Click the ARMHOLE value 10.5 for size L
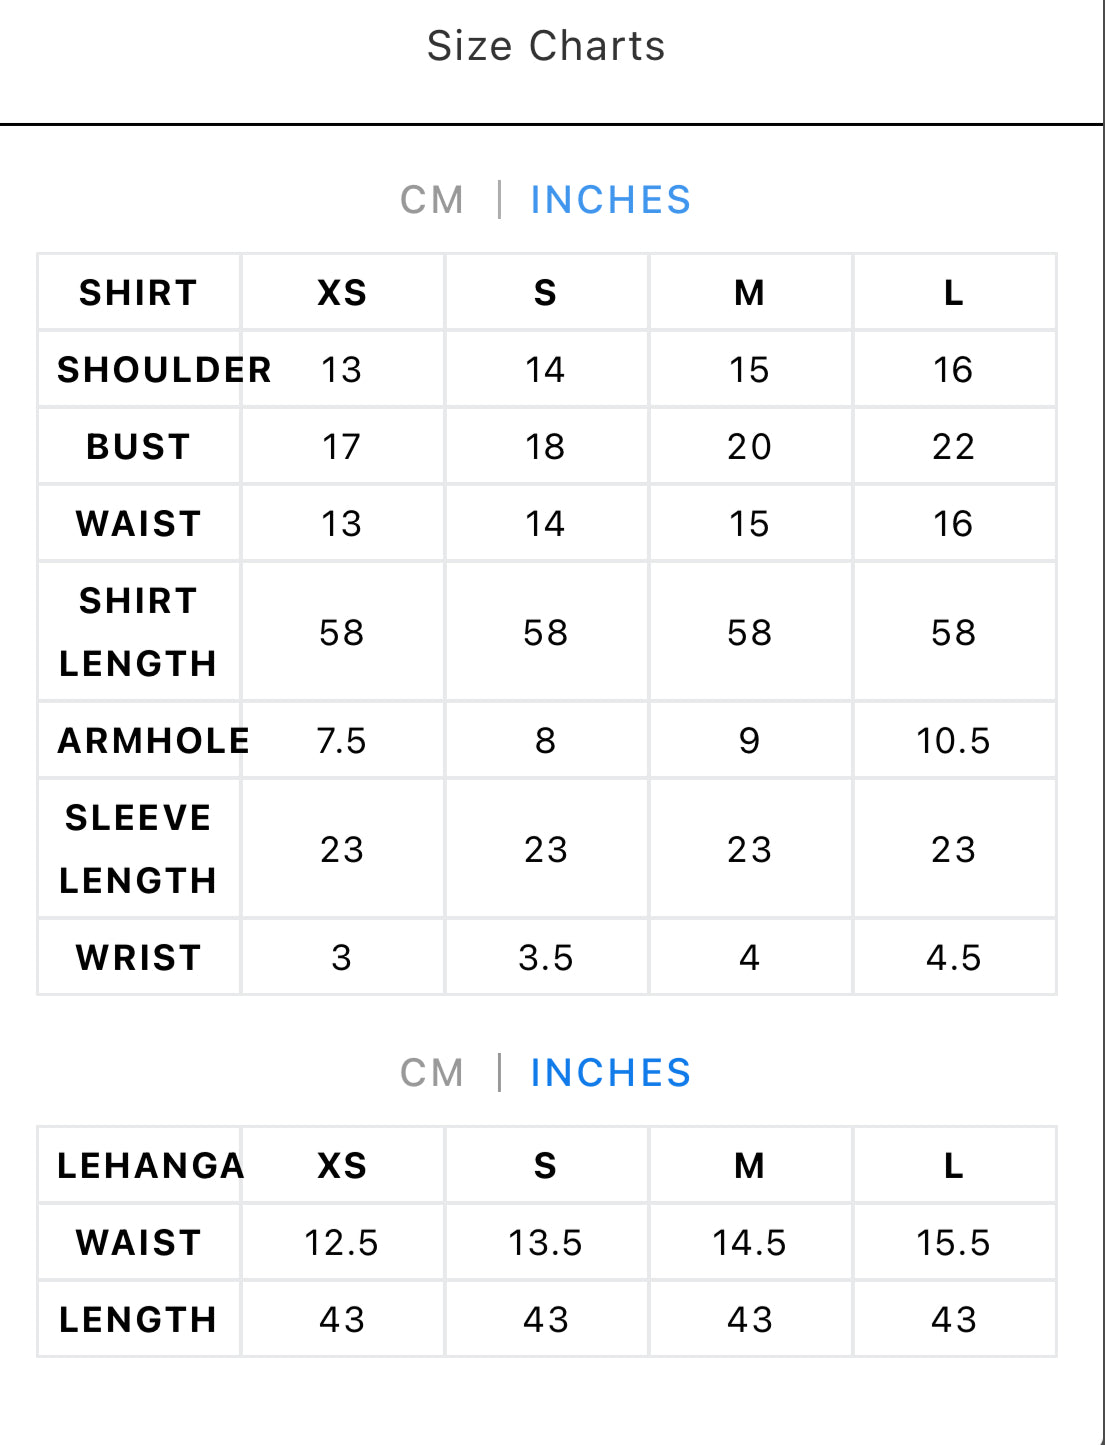This screenshot has height=1445, width=1105. pyautogui.click(x=954, y=741)
